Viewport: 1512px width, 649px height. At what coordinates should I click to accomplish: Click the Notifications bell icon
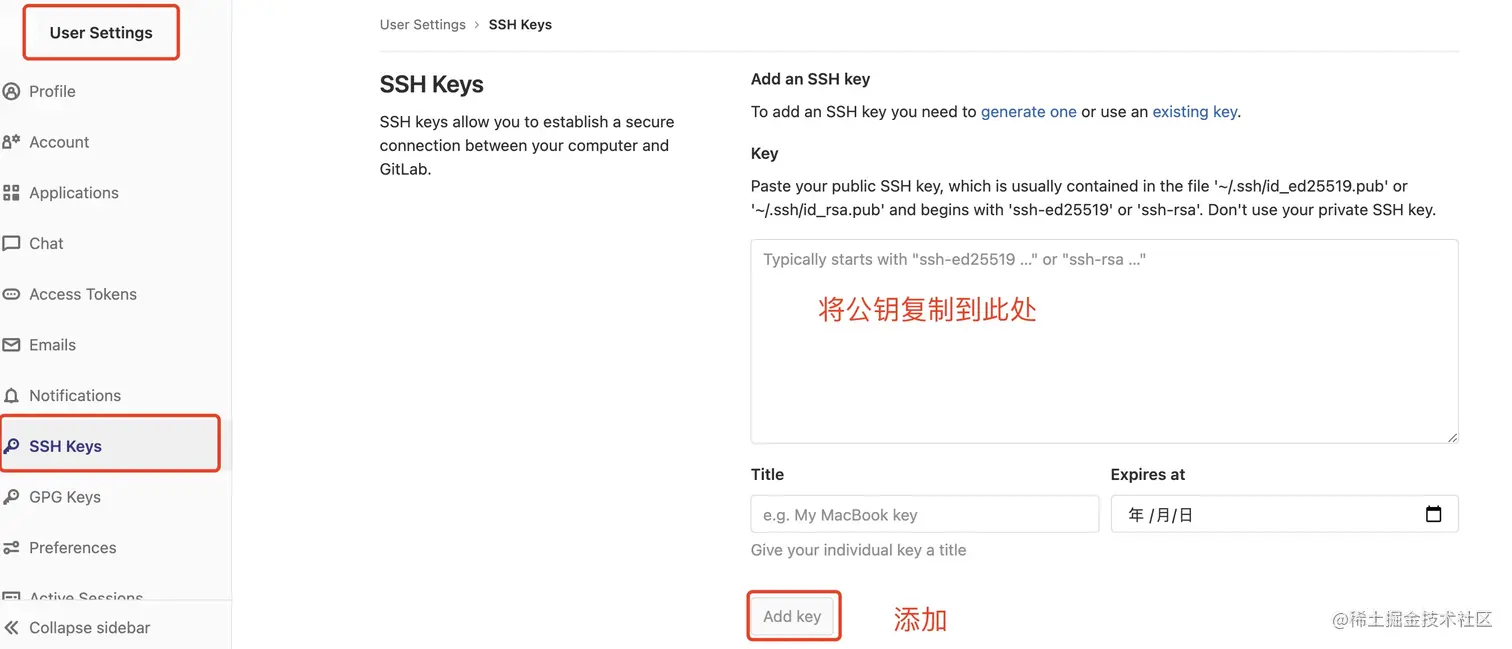(12, 396)
